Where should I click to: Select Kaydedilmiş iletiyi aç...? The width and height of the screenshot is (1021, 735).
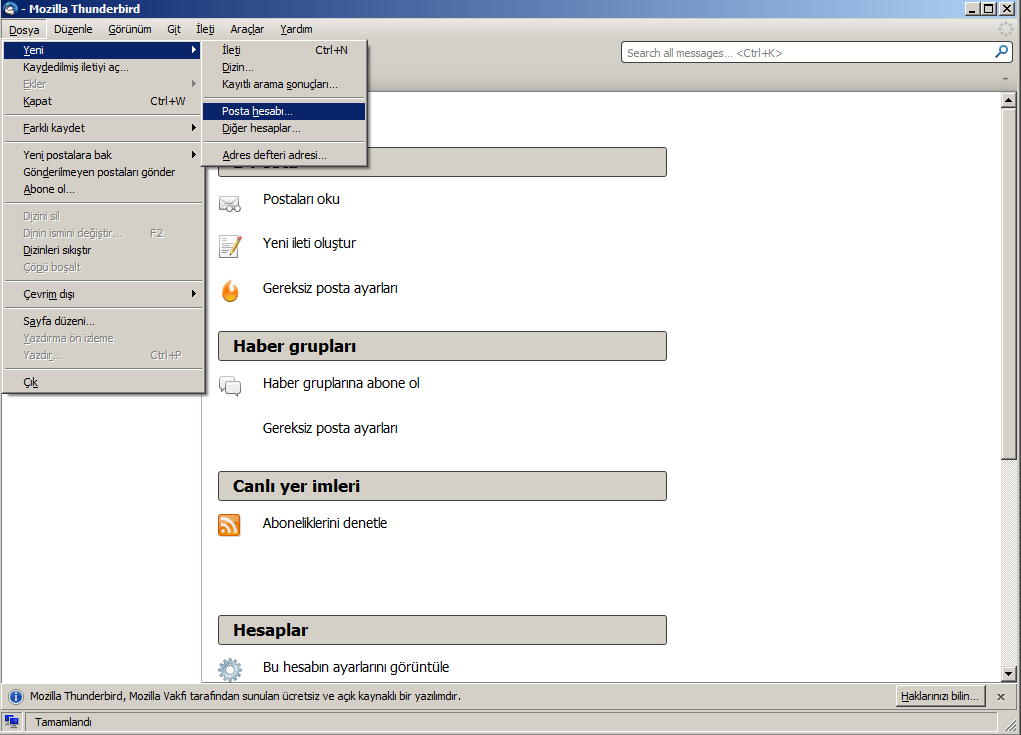(102, 67)
